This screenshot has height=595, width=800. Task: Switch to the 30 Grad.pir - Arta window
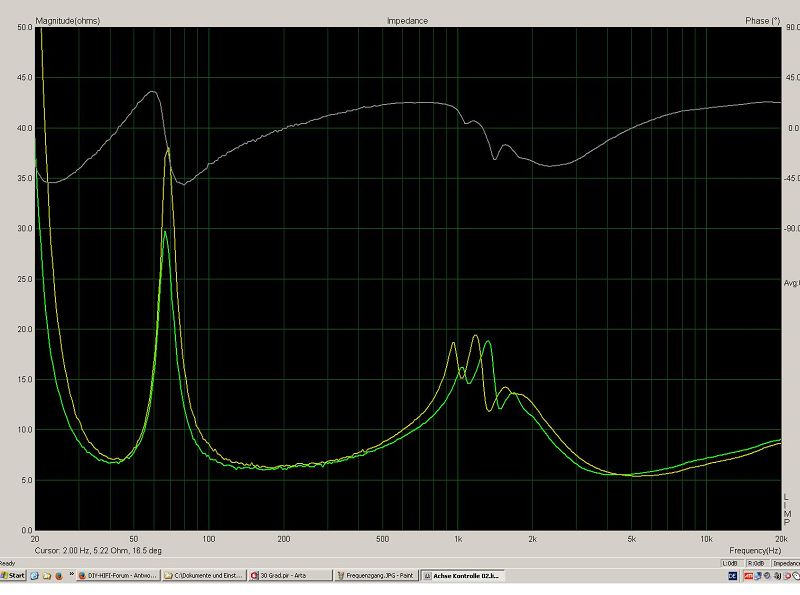(x=290, y=576)
